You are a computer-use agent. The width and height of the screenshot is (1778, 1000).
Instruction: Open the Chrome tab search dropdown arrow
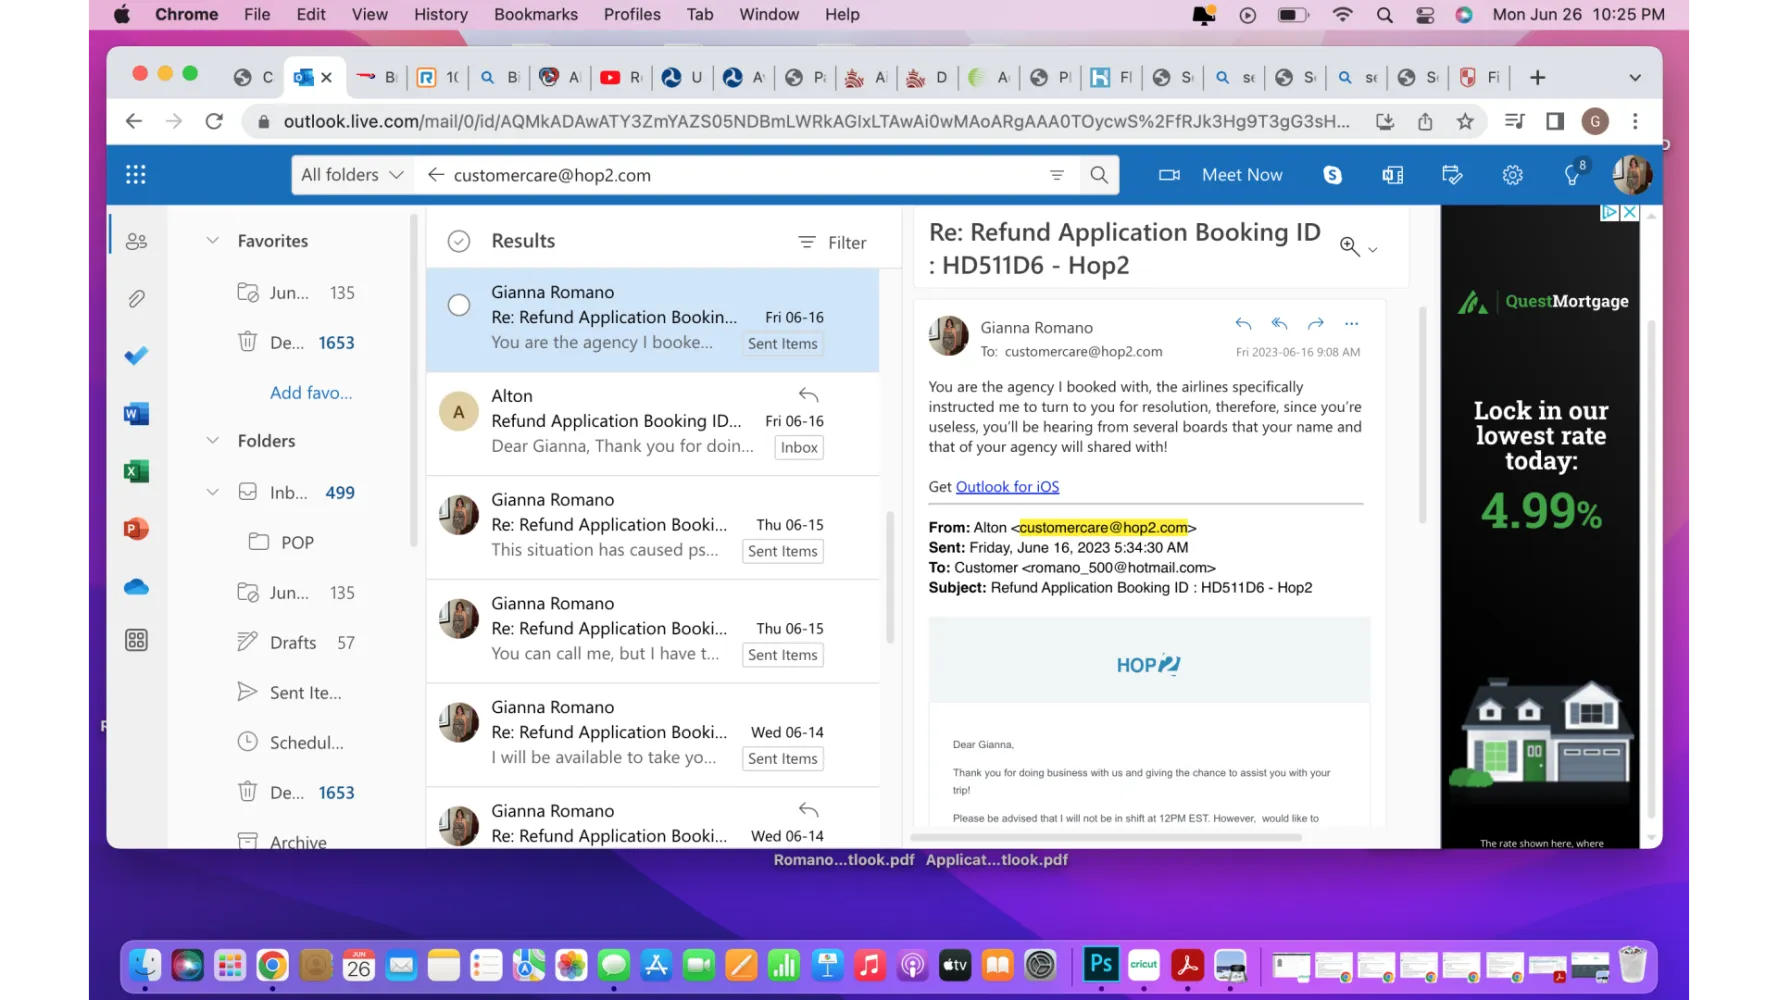pos(1635,78)
